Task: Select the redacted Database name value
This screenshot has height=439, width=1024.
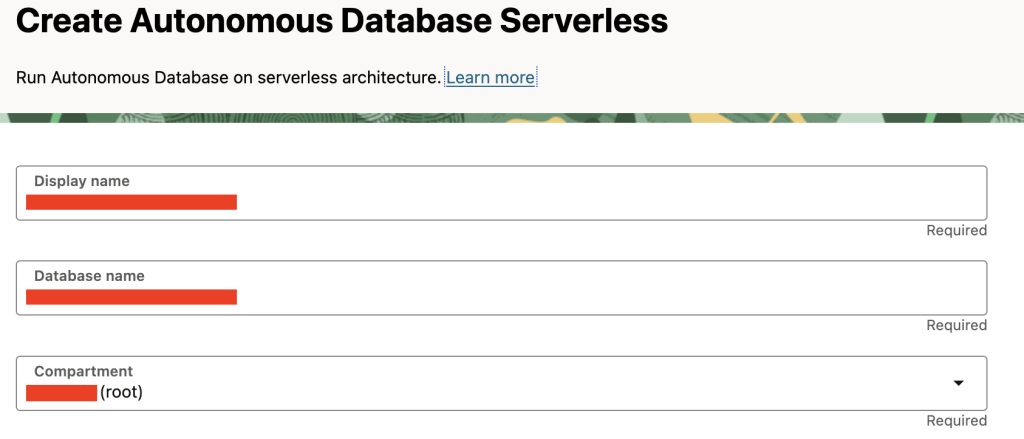Action: point(131,296)
